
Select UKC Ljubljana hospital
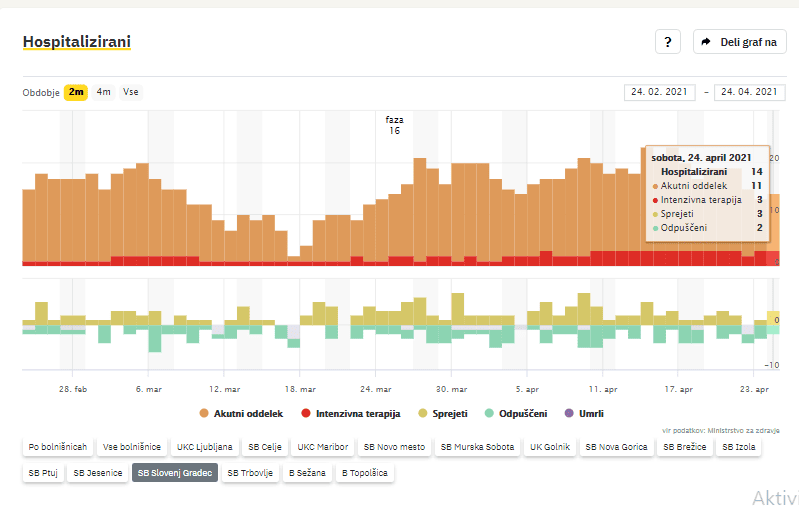[x=205, y=447]
